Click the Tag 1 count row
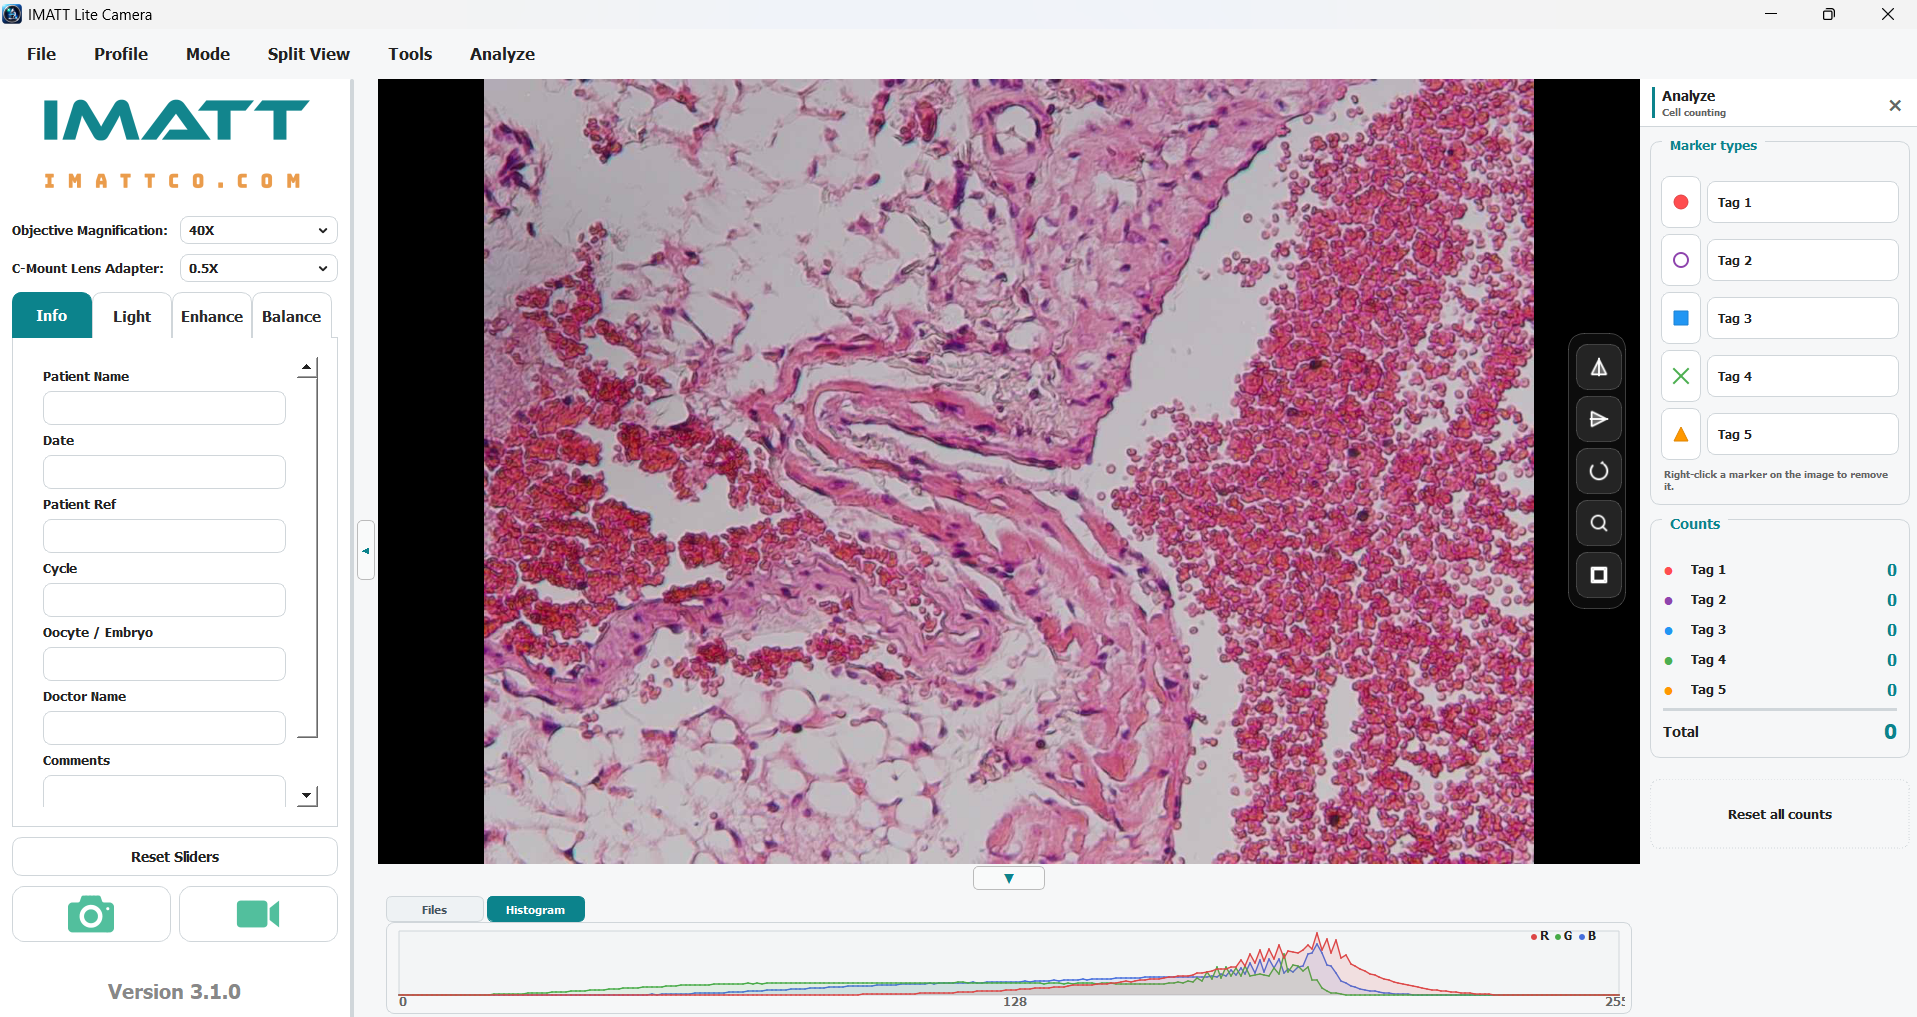 (1780, 570)
